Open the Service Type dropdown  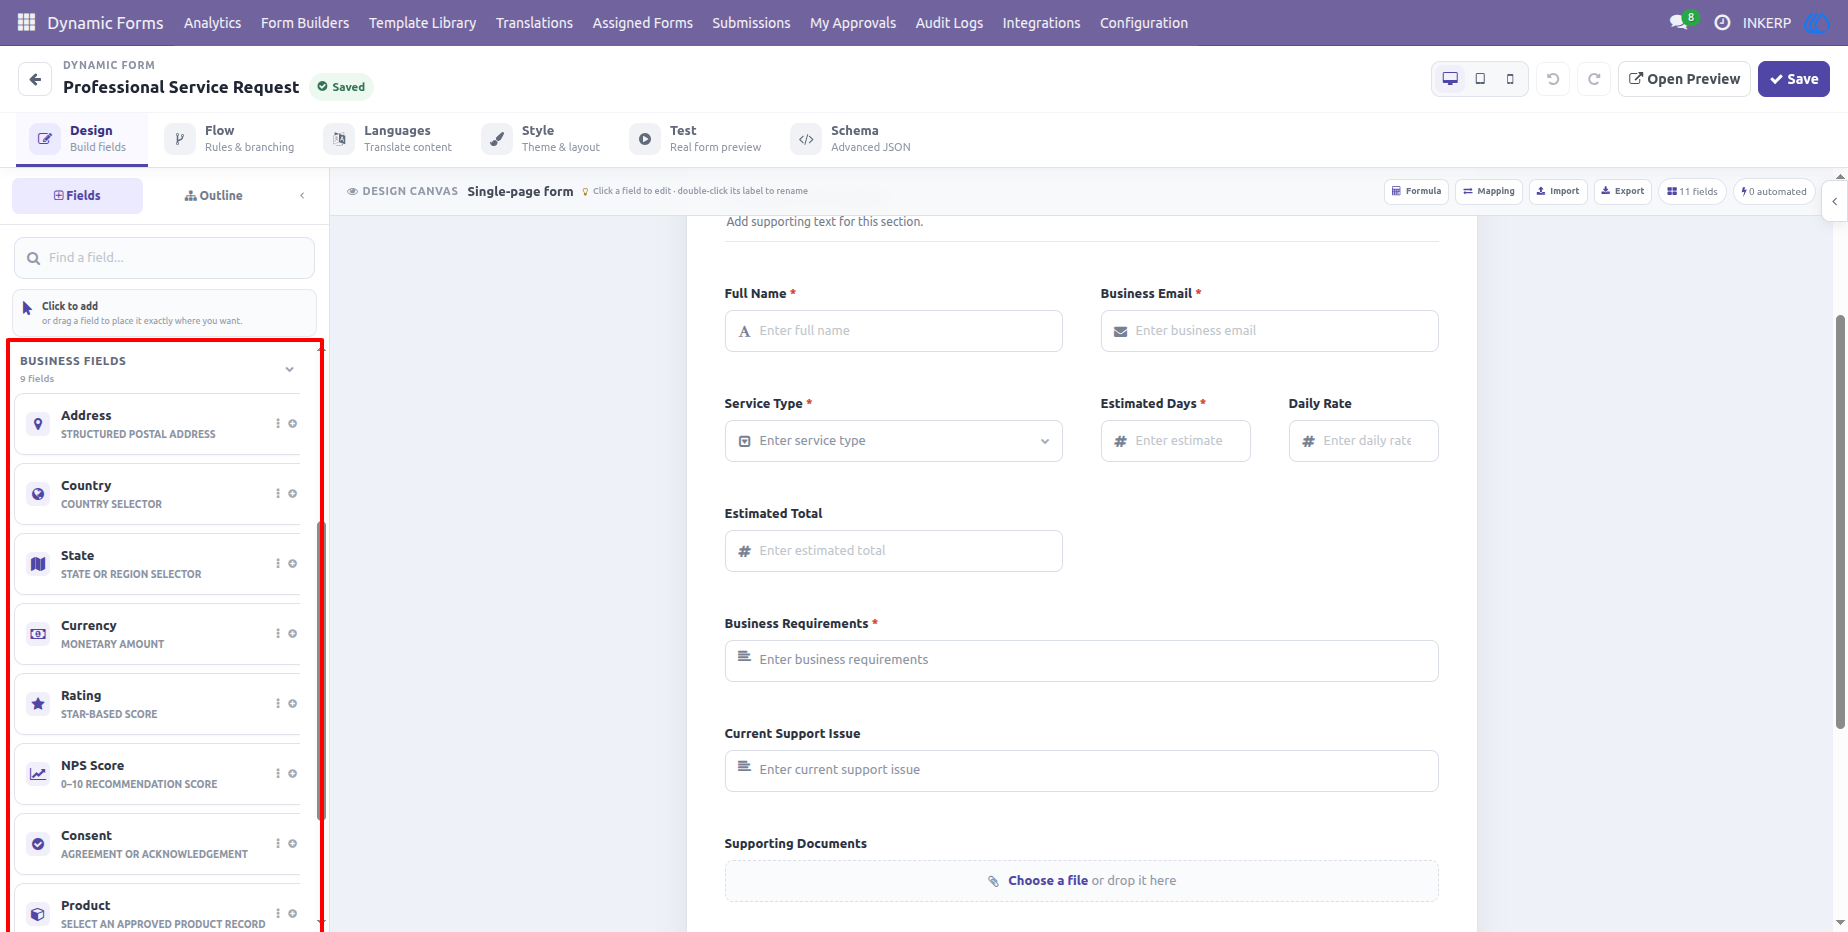pyautogui.click(x=893, y=441)
